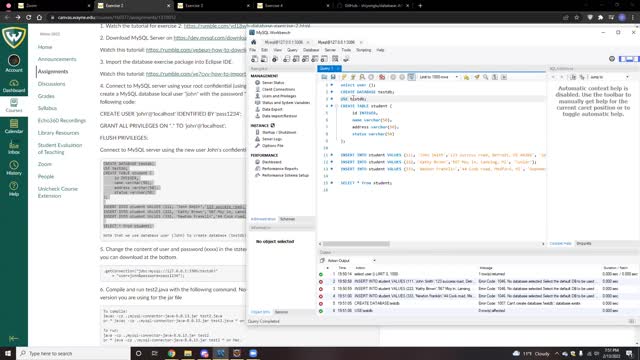Open exercise 2 tutorial rumble link
The height and width of the screenshot is (360, 640).
[247, 26]
